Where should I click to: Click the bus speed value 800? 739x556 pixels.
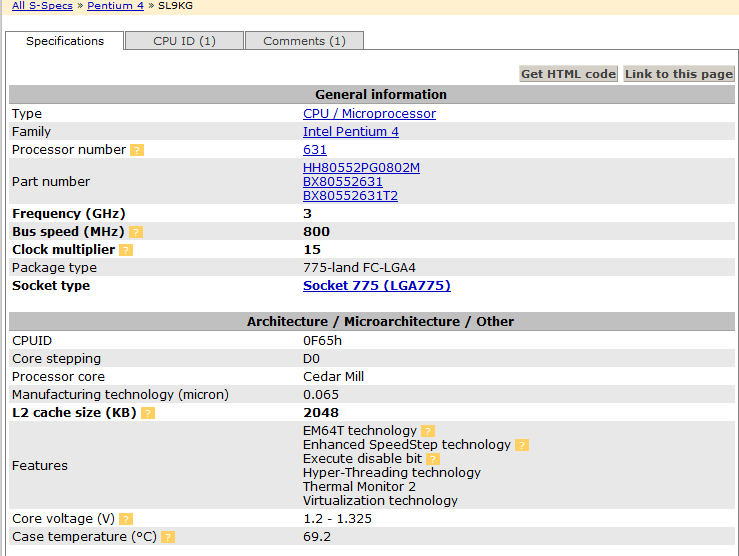(x=316, y=231)
